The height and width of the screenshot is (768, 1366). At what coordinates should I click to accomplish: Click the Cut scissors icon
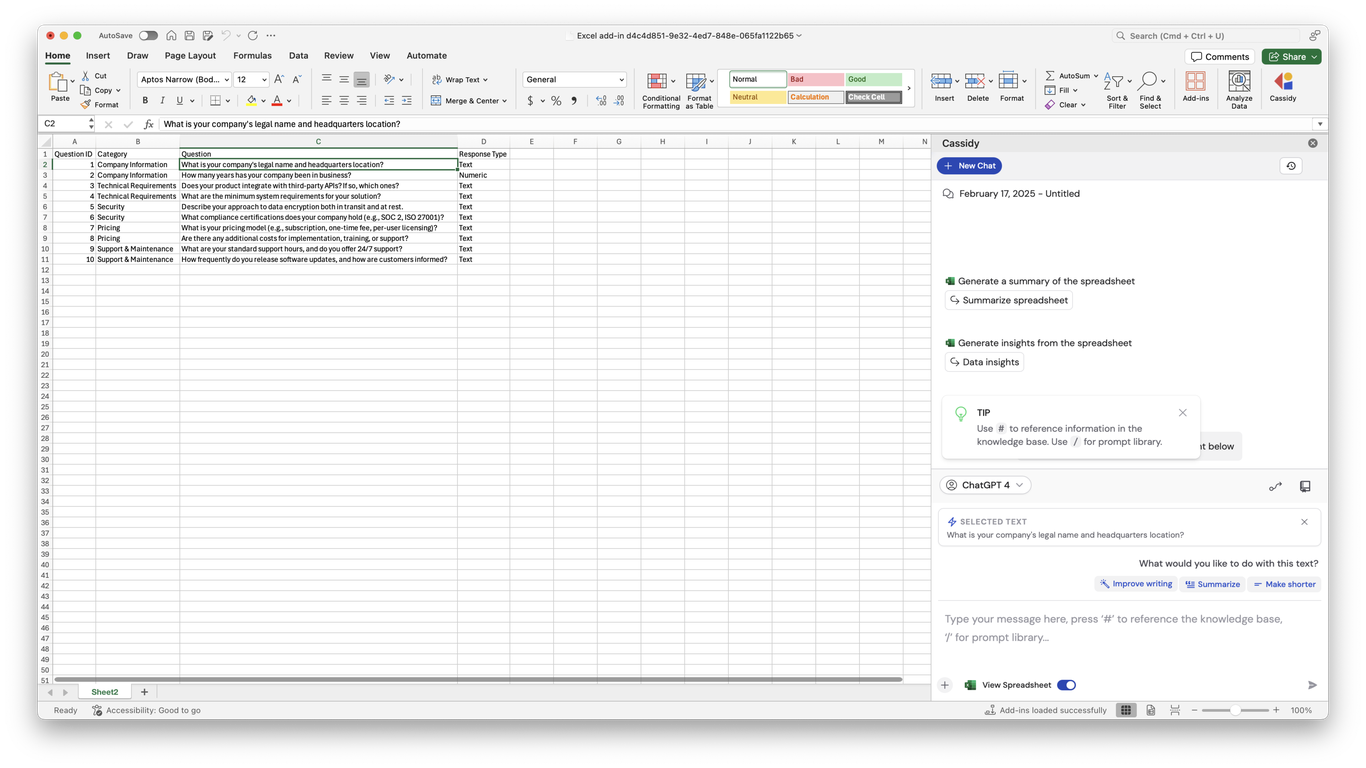coord(86,76)
